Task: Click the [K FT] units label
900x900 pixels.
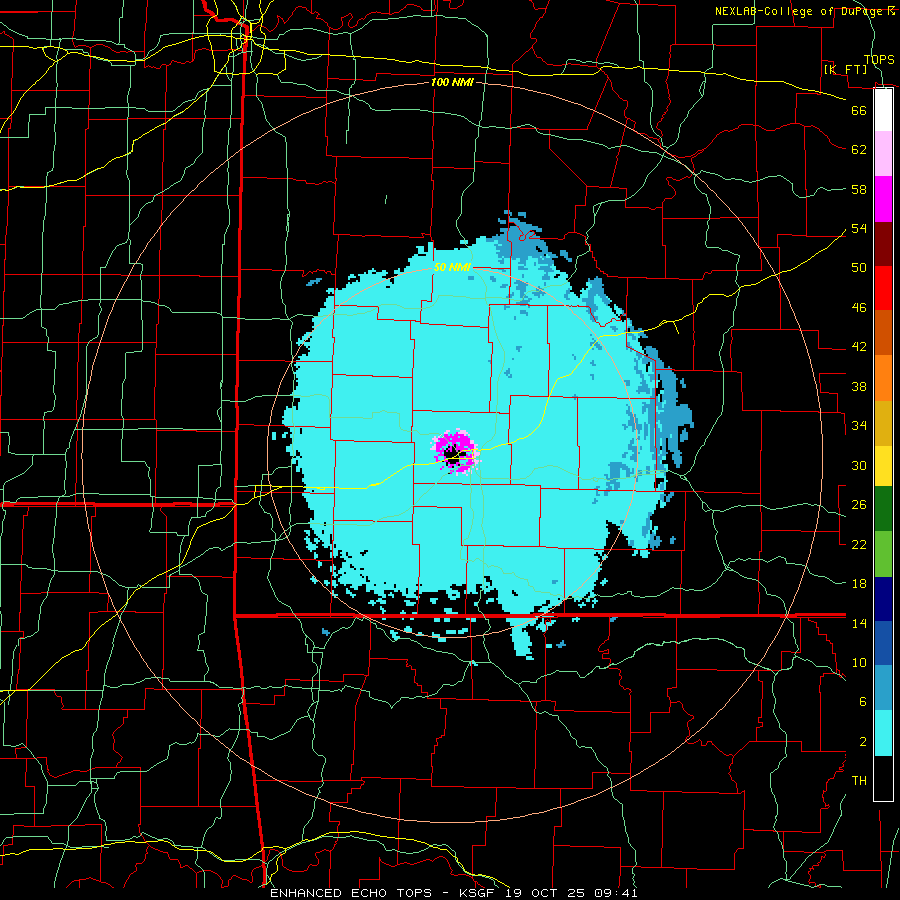Action: [x=845, y=69]
